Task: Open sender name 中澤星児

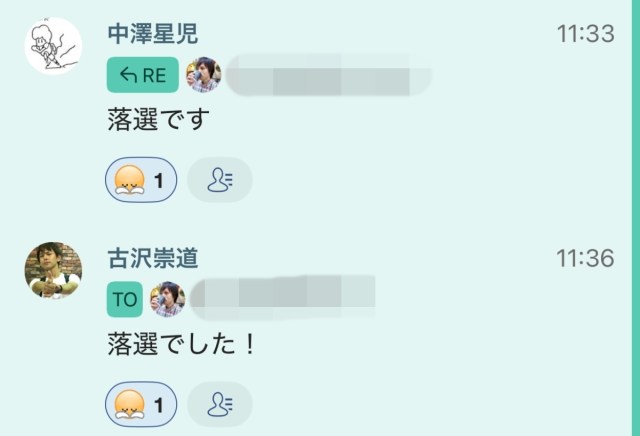Action: 153,34
